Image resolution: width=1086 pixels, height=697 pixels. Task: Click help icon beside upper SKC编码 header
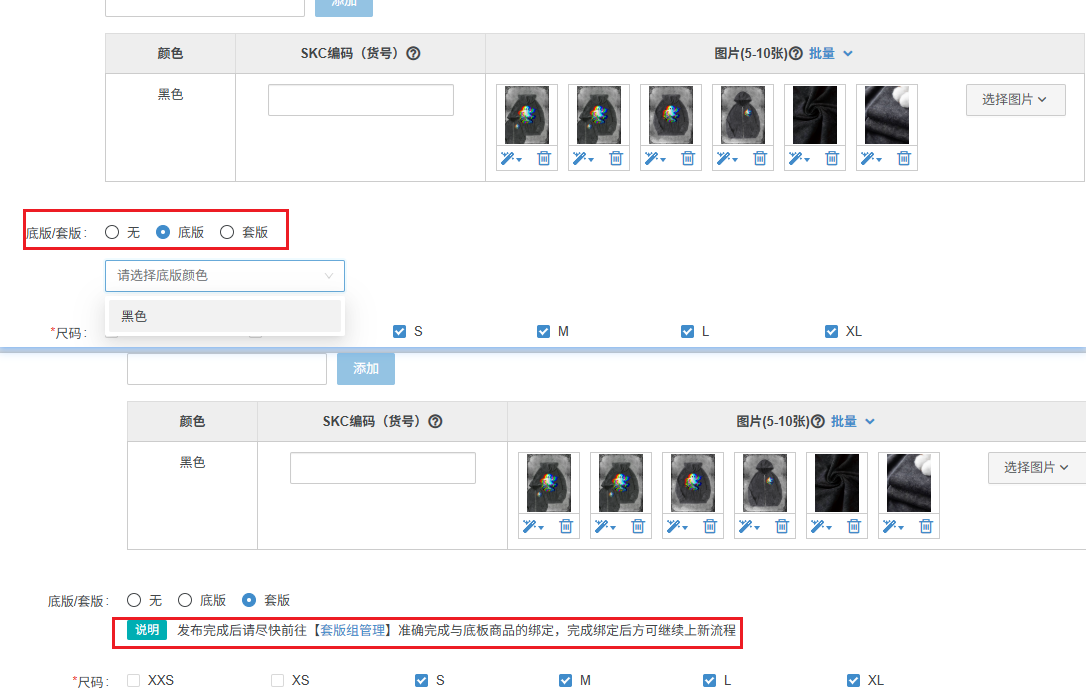(413, 53)
